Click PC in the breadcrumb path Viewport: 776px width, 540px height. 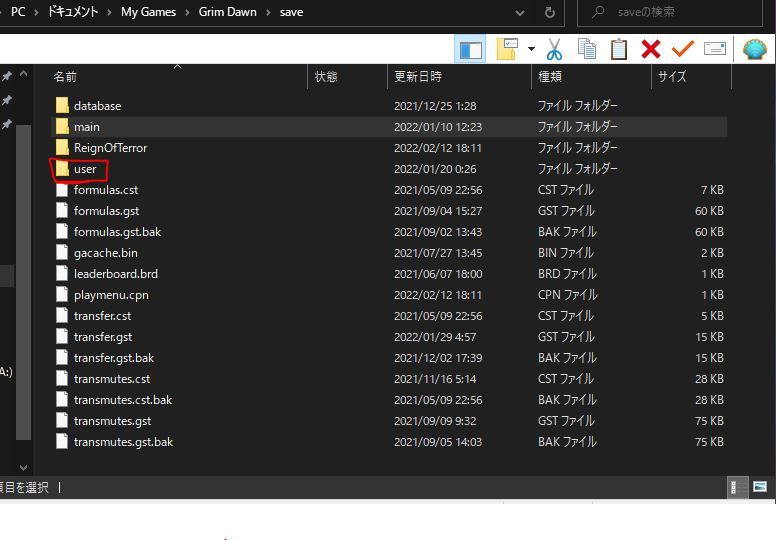18,12
